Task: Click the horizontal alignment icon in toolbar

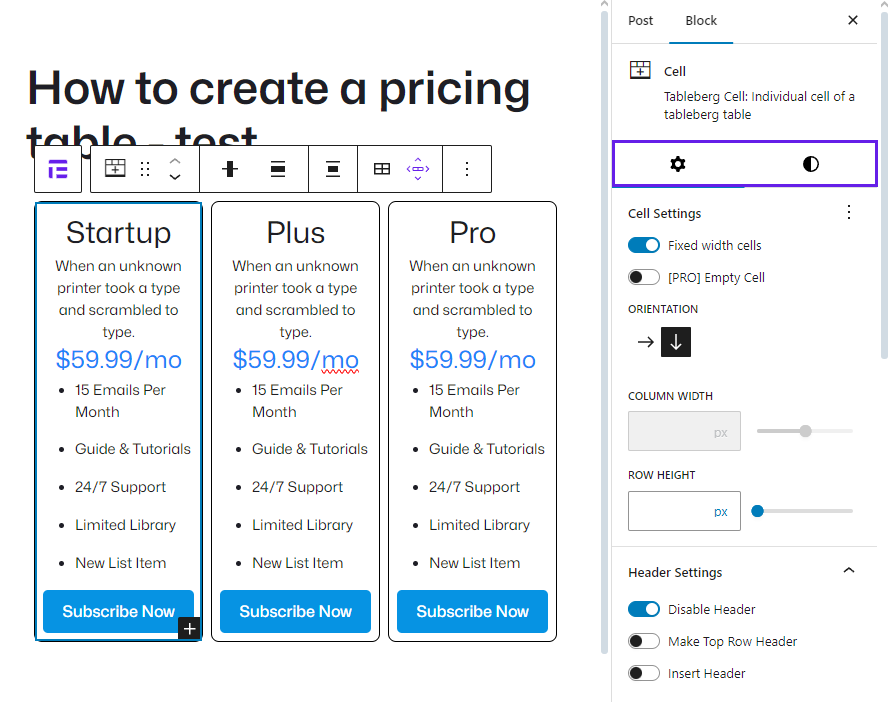Action: coord(230,169)
